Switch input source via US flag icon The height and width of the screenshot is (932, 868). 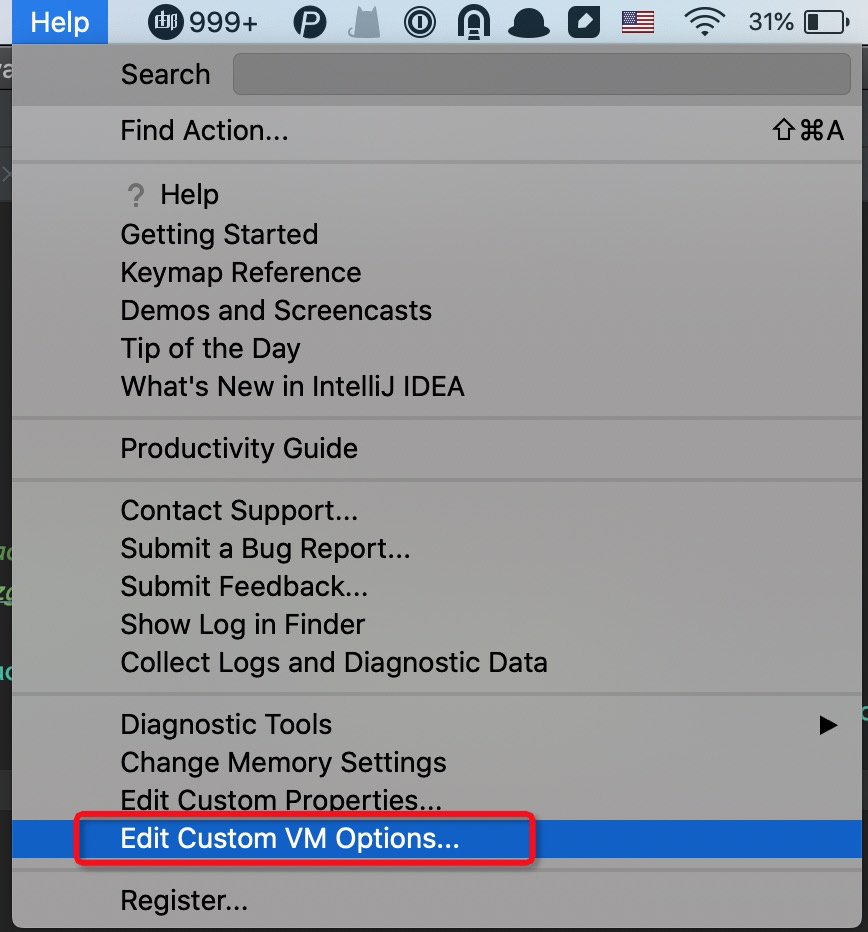(x=638, y=23)
